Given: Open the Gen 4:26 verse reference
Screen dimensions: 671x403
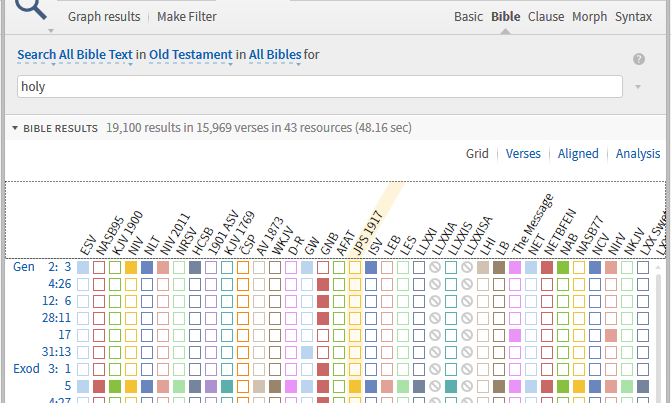Looking at the screenshot, I should pos(59,284).
